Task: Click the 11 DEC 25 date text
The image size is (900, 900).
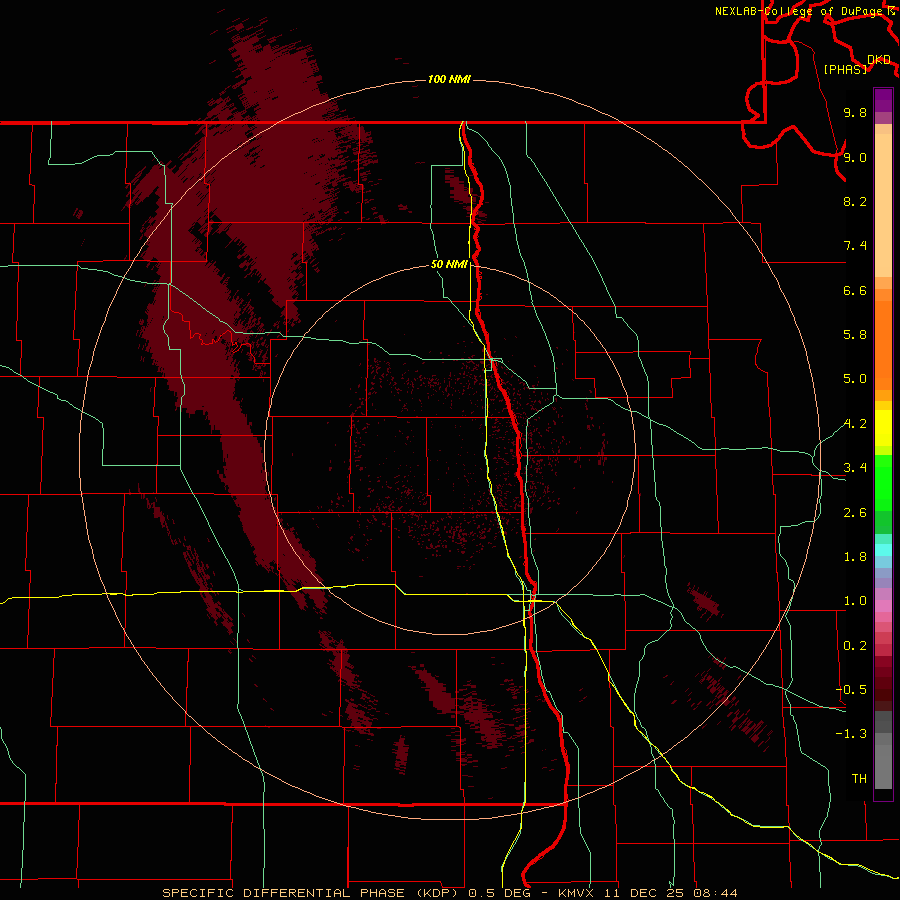Action: click(642, 893)
